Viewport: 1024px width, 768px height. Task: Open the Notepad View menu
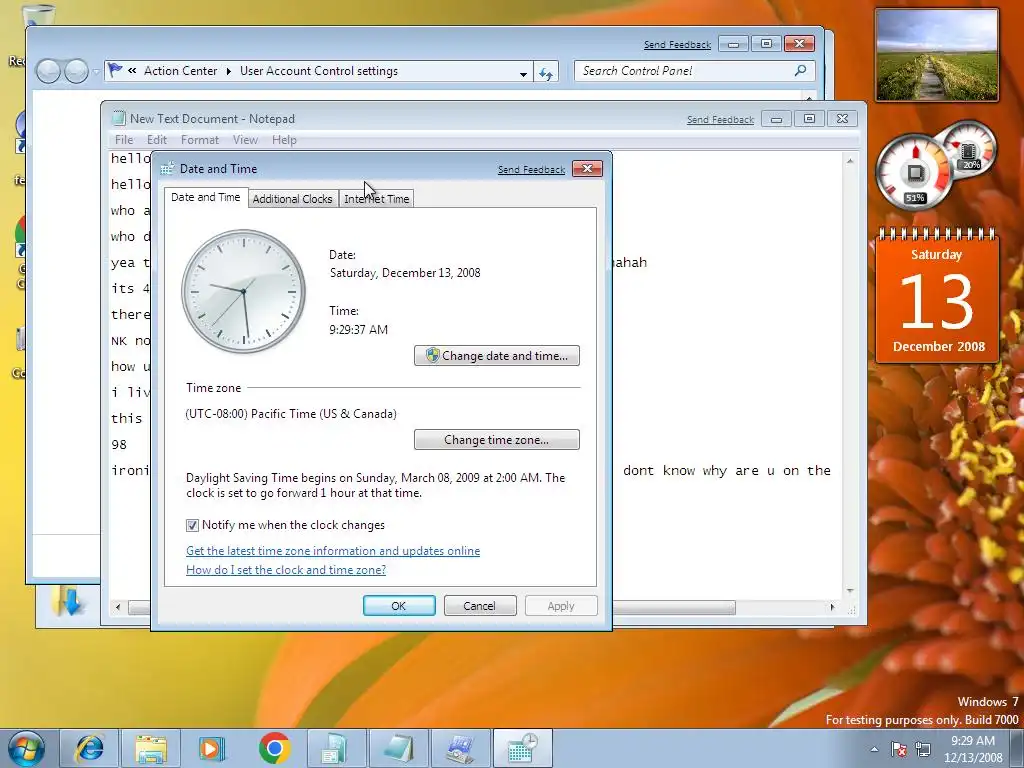pos(246,140)
